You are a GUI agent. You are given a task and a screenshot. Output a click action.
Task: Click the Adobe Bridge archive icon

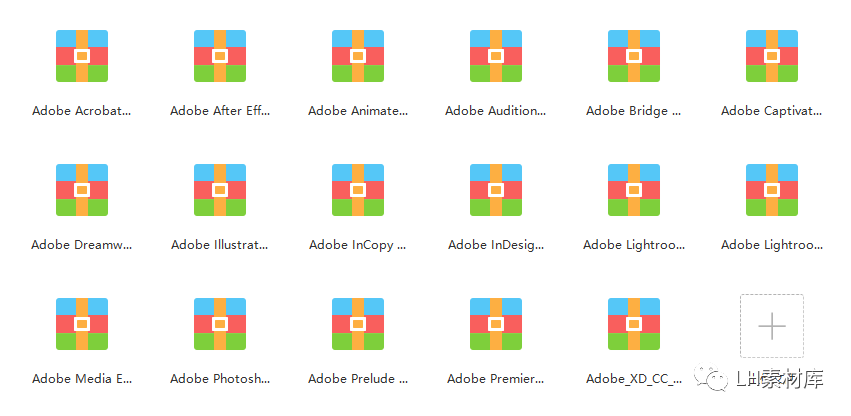(634, 56)
